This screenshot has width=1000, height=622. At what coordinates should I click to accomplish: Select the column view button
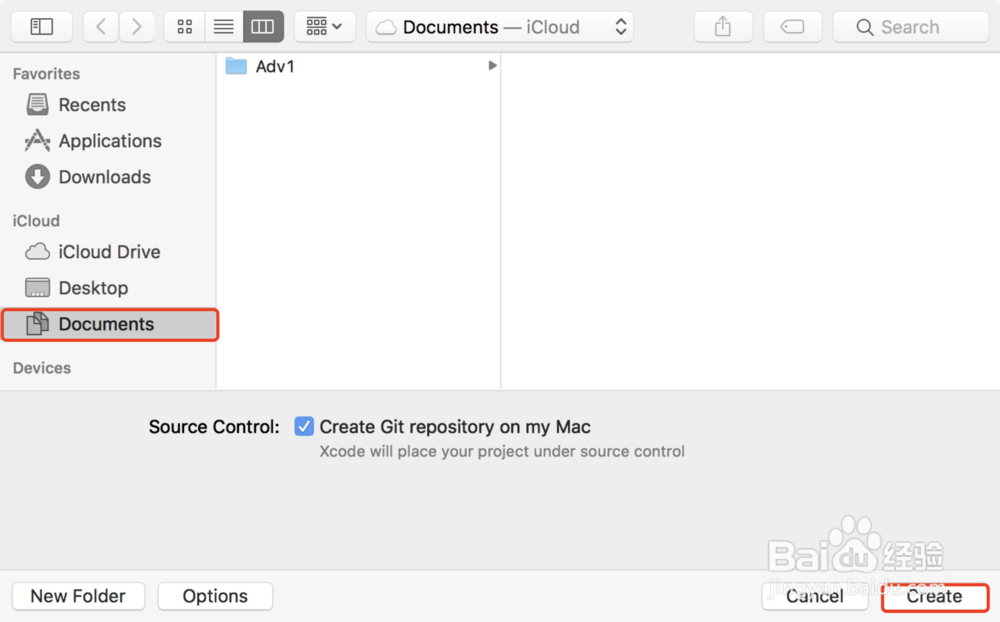click(x=263, y=27)
